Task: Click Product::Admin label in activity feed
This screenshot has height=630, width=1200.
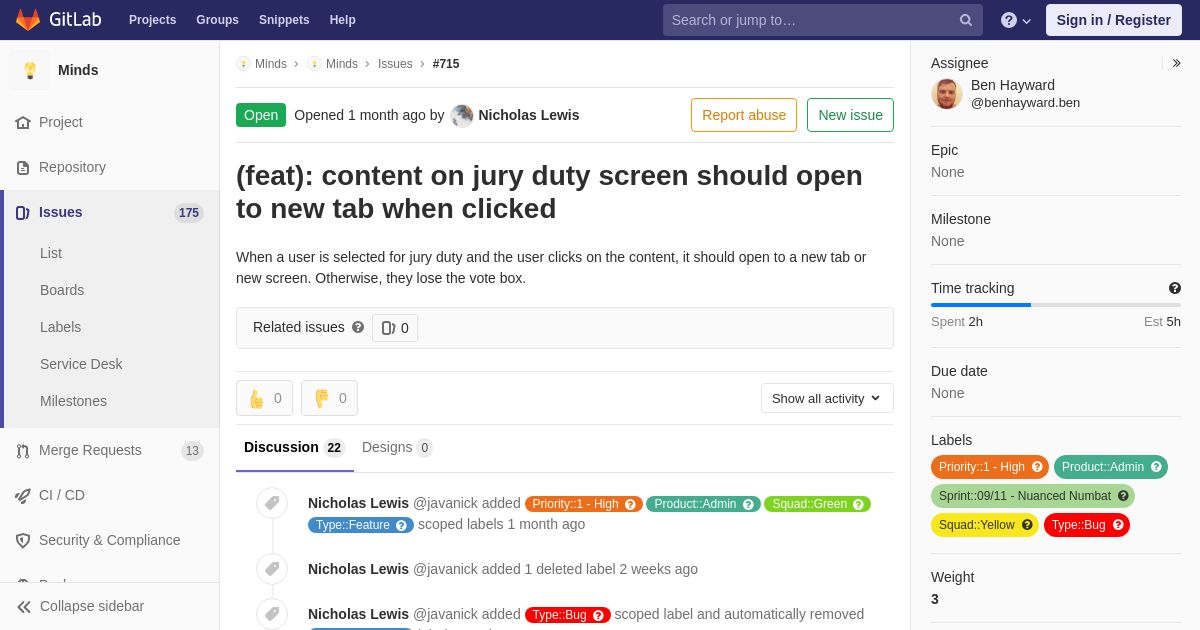Action: click(x=703, y=504)
